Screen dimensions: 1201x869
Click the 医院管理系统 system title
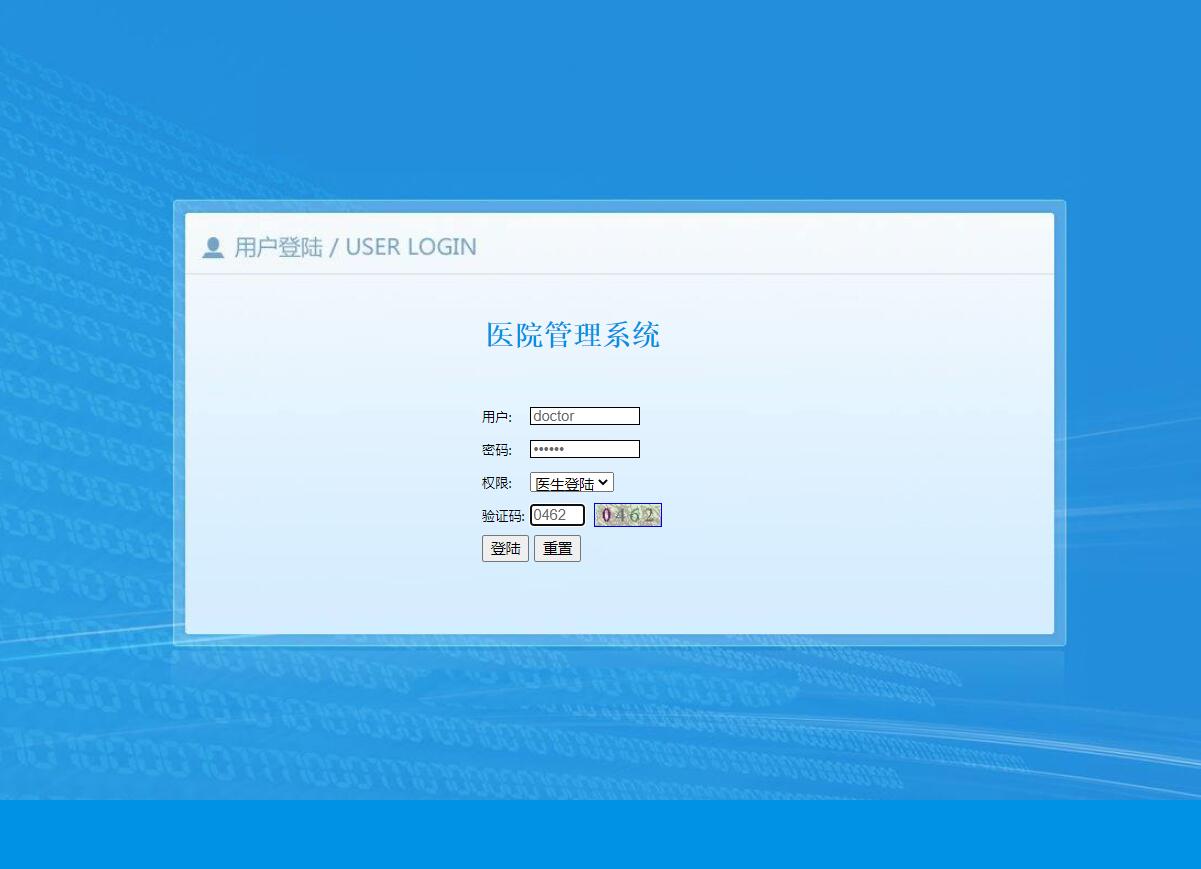tap(573, 336)
